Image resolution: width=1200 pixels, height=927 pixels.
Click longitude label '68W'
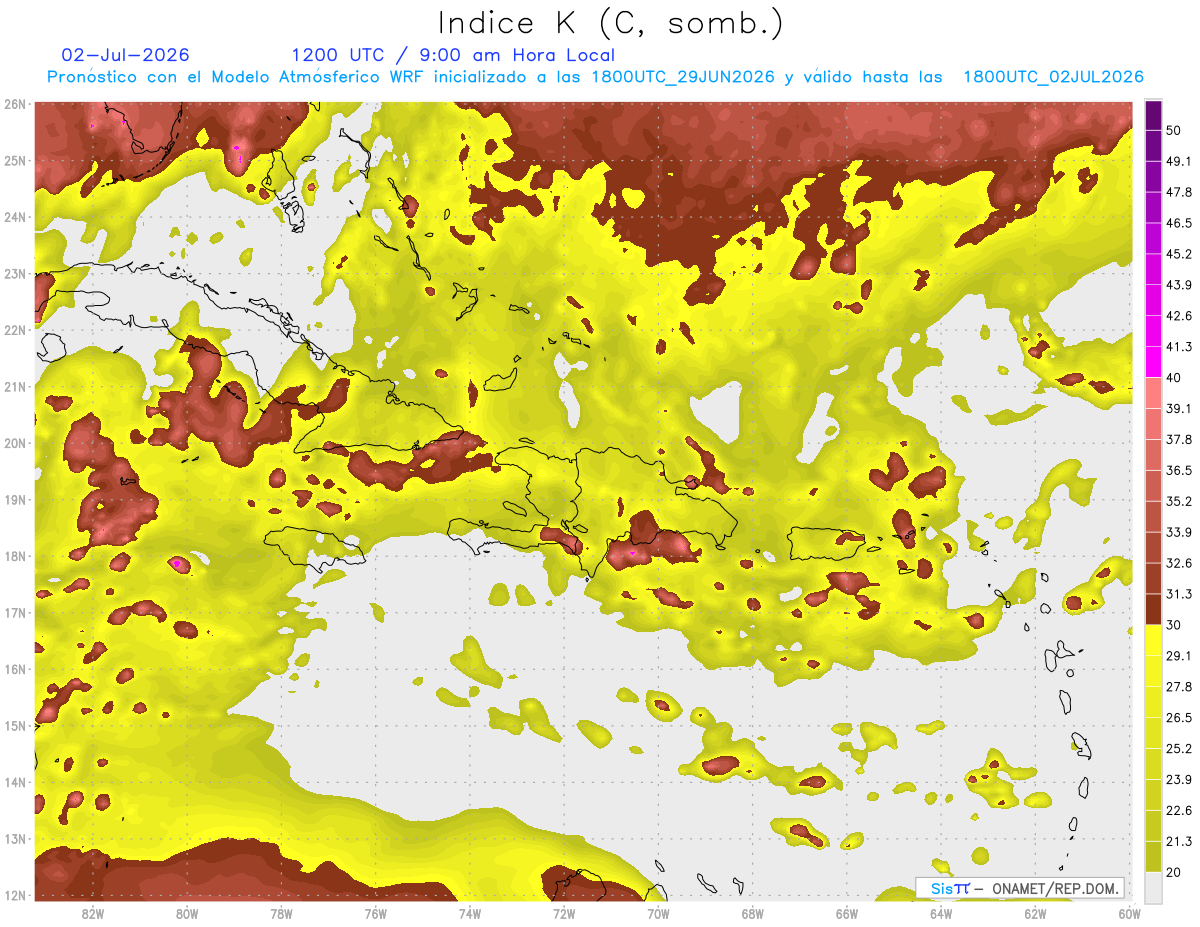pos(752,914)
